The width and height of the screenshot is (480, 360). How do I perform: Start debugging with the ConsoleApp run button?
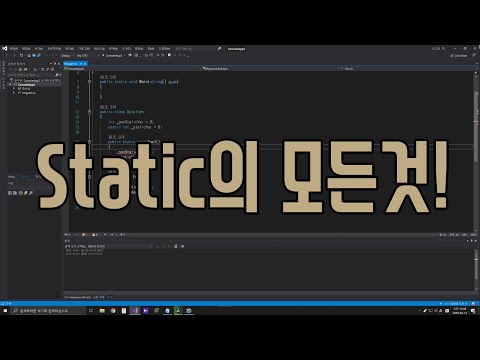pos(113,56)
